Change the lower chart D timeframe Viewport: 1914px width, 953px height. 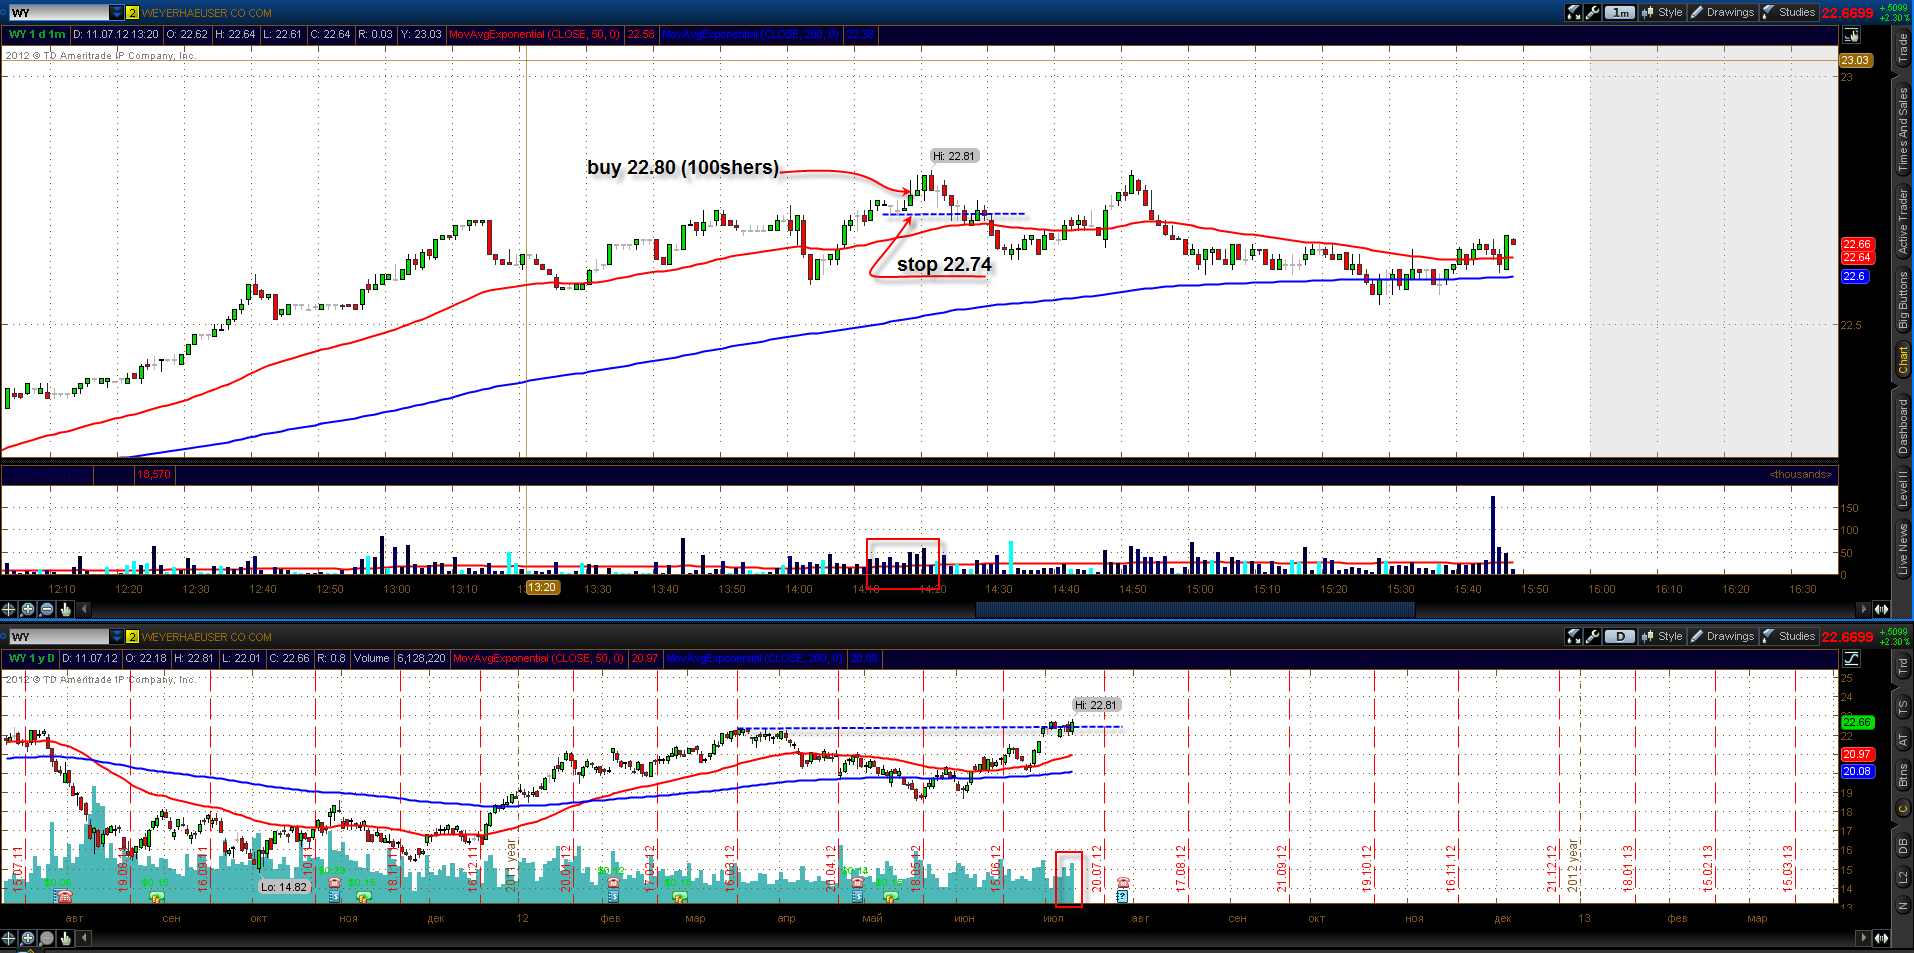pos(1620,636)
